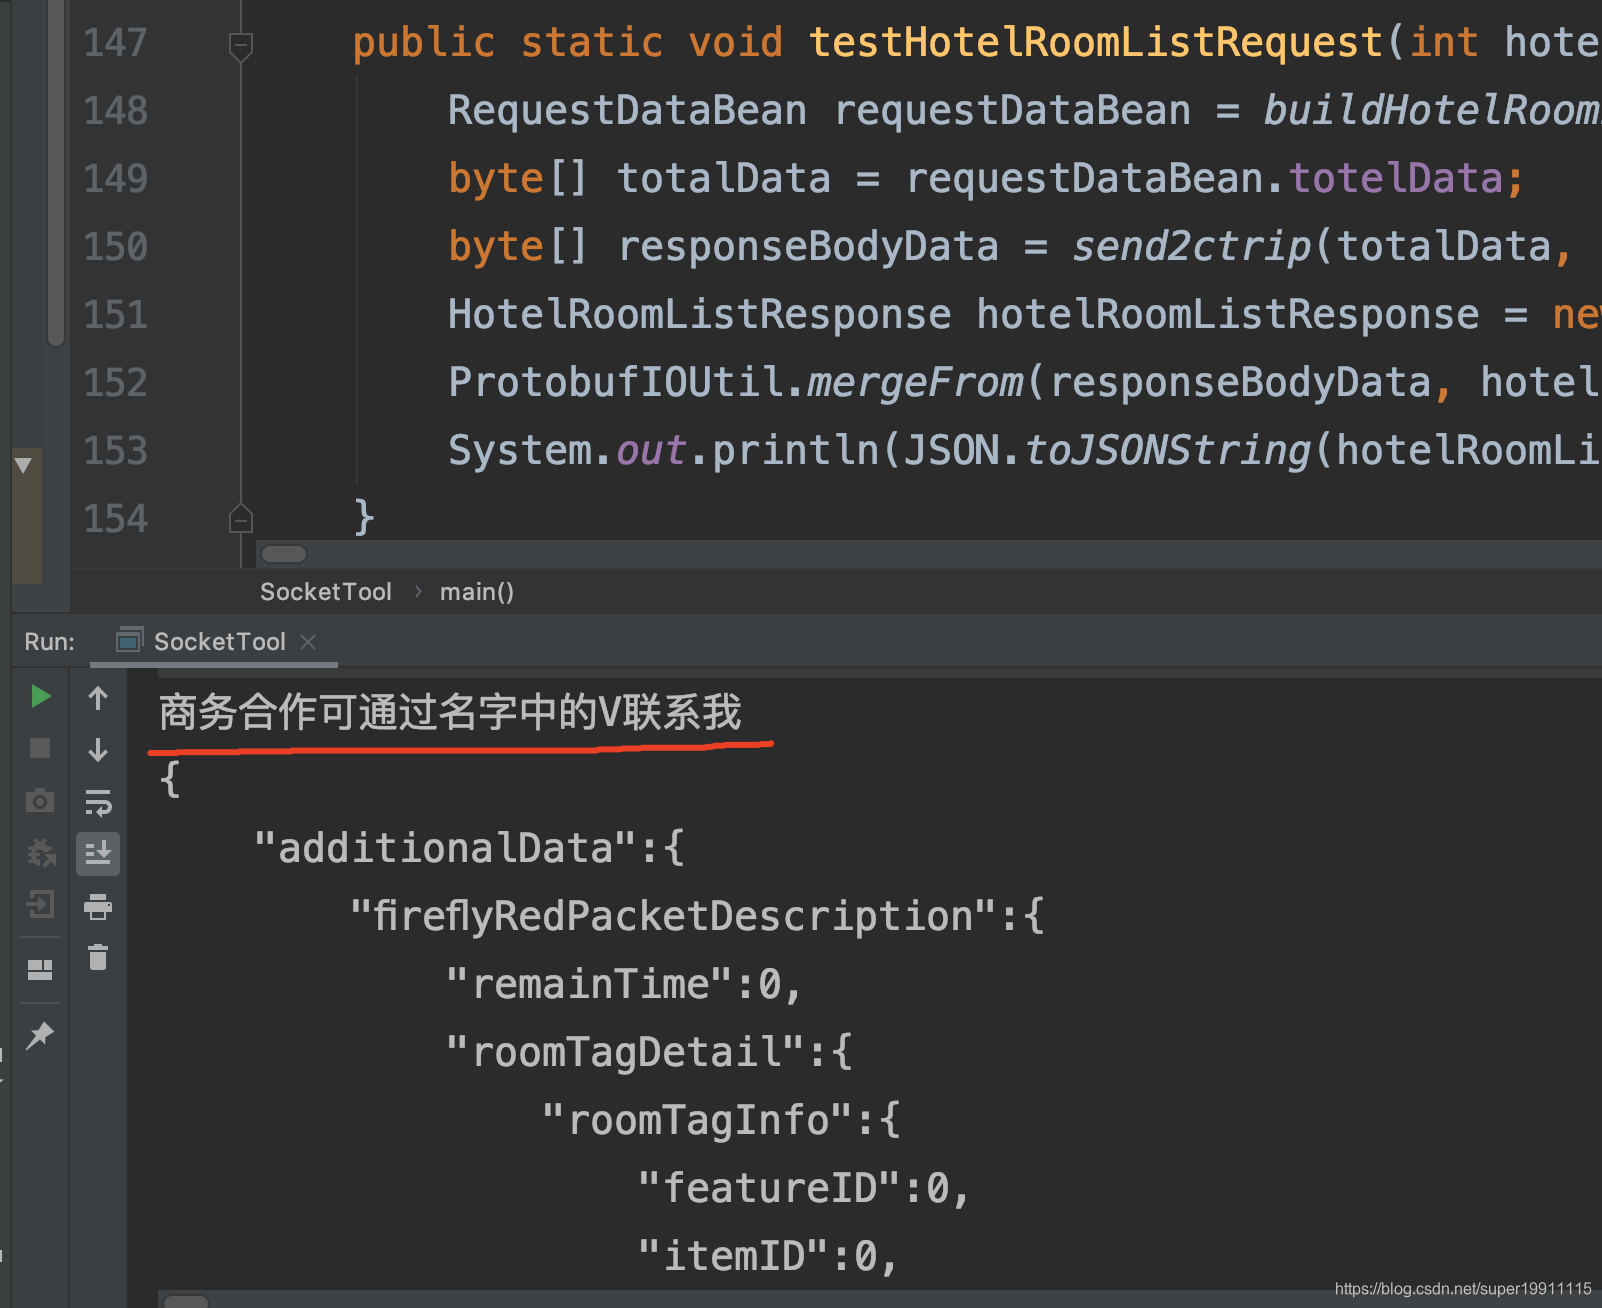Click testHotelRoomListRequest method name

point(1095,43)
